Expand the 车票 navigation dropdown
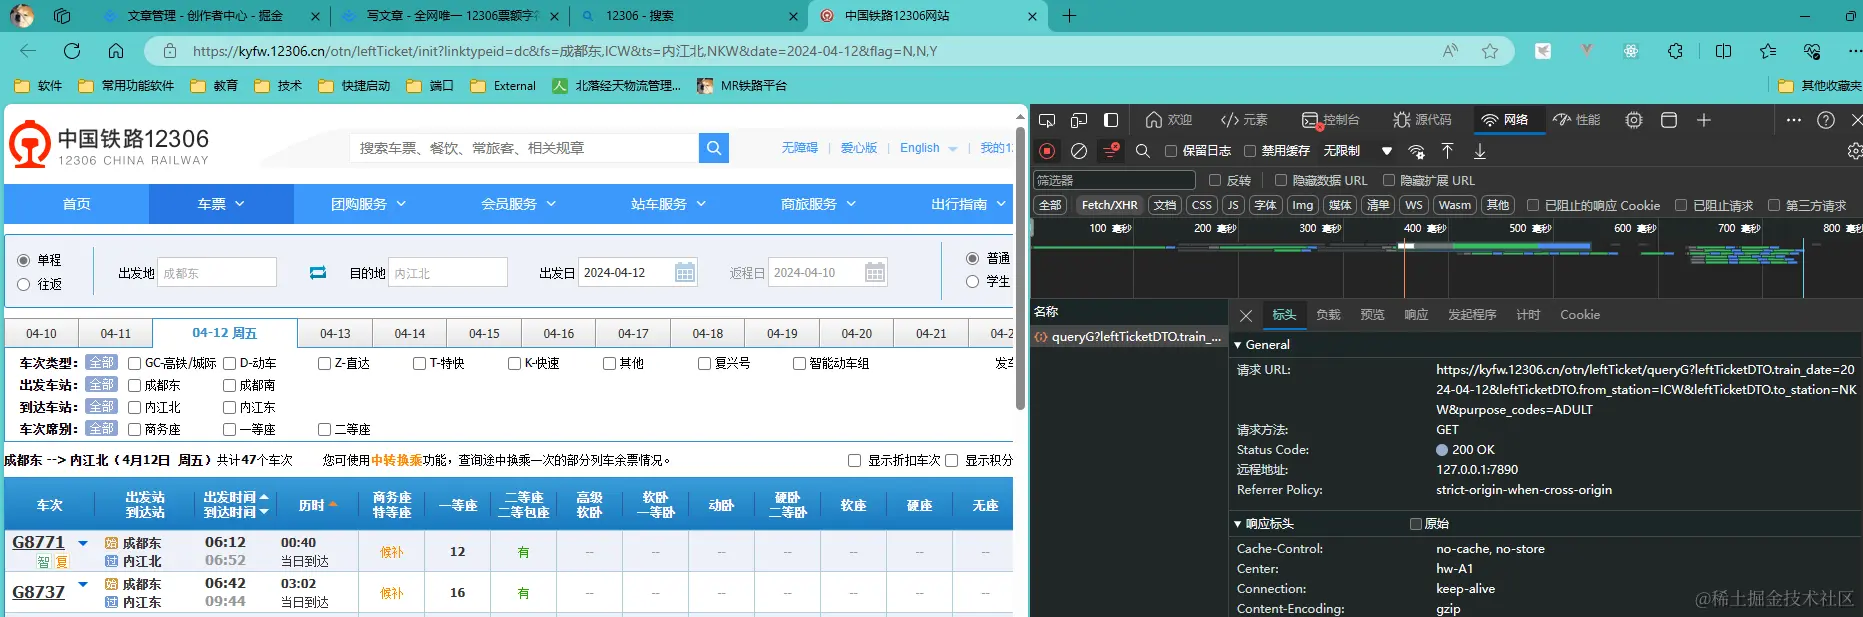The height and width of the screenshot is (617, 1863). [x=221, y=204]
